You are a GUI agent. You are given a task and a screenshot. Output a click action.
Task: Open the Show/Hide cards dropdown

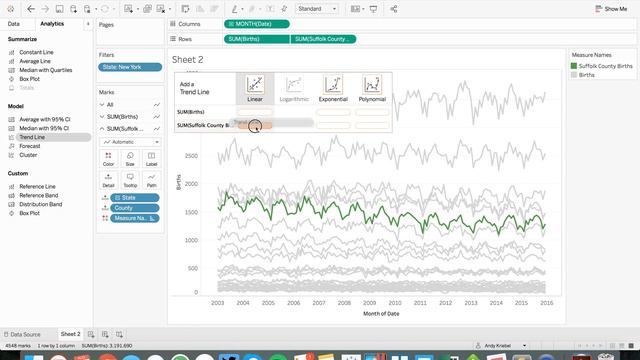pos(358,9)
